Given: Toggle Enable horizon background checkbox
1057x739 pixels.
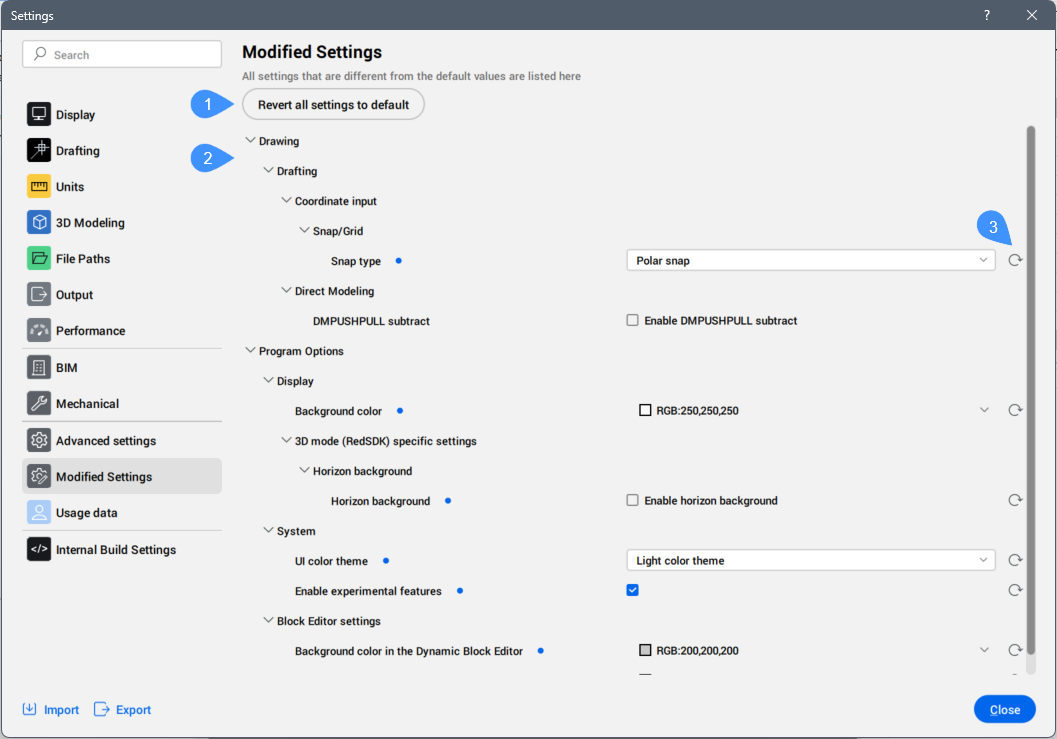Looking at the screenshot, I should (x=632, y=501).
